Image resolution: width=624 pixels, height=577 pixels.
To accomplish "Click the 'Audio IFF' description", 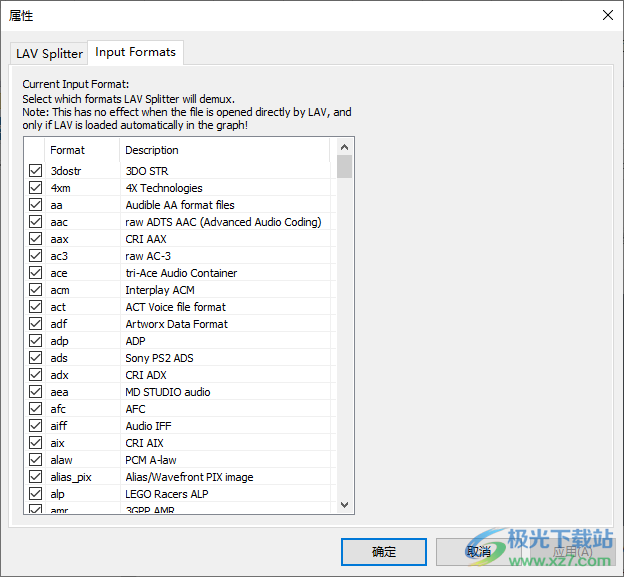I will coord(148,426).
